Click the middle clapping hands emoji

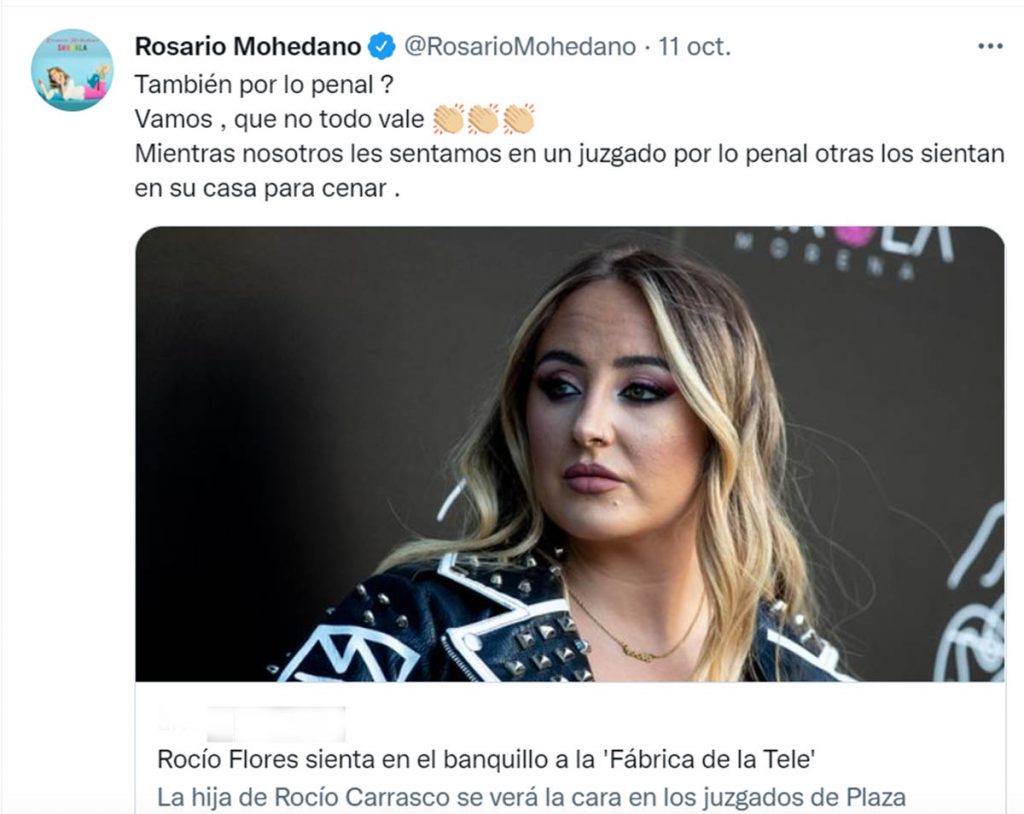pos(484,120)
